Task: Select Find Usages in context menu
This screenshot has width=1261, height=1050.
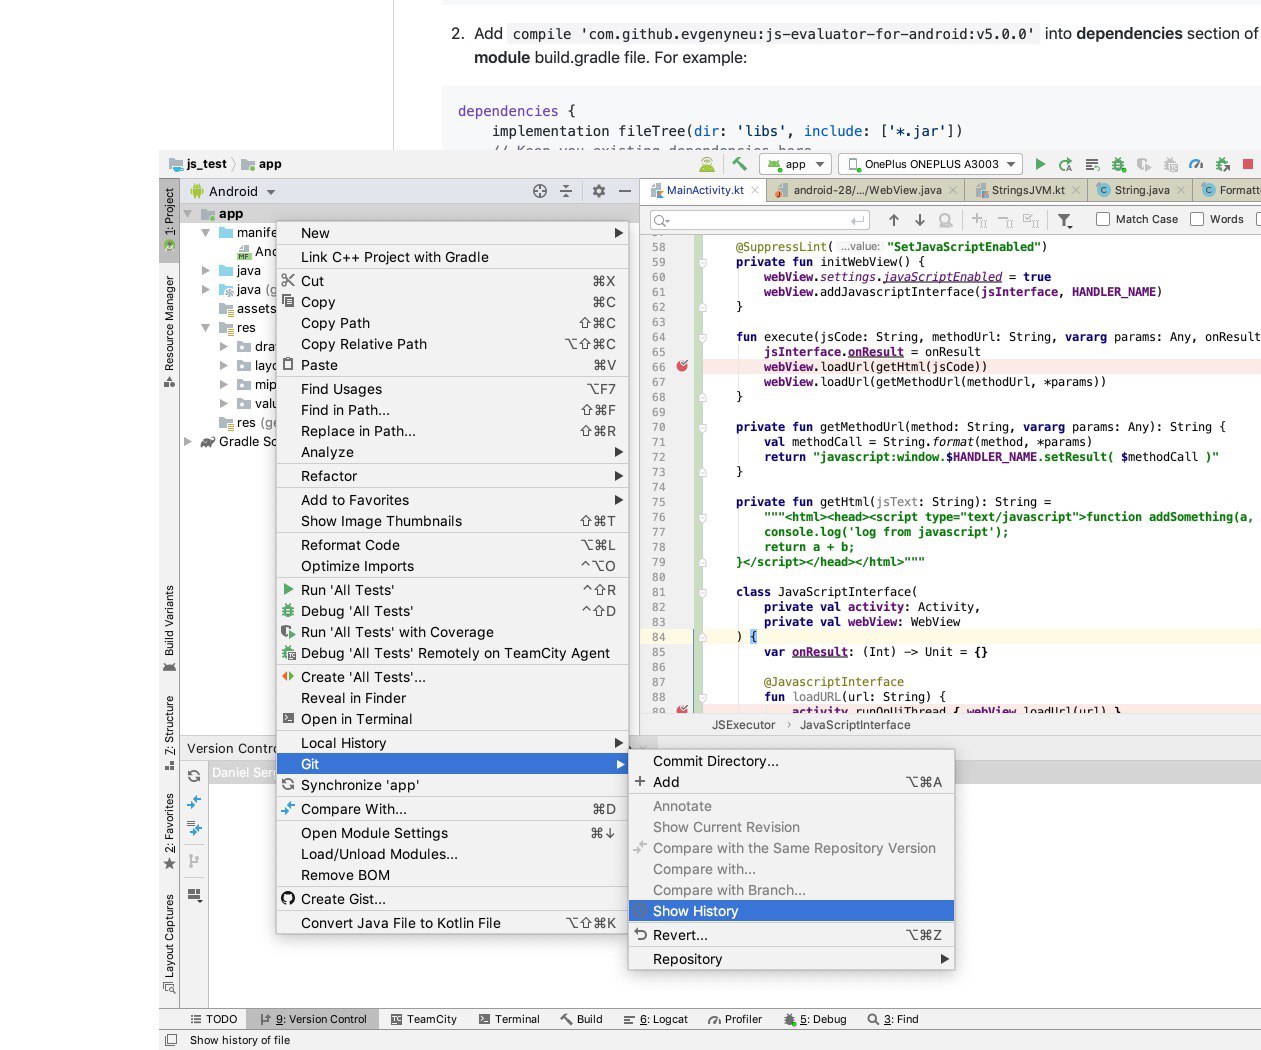Action: [452, 389]
